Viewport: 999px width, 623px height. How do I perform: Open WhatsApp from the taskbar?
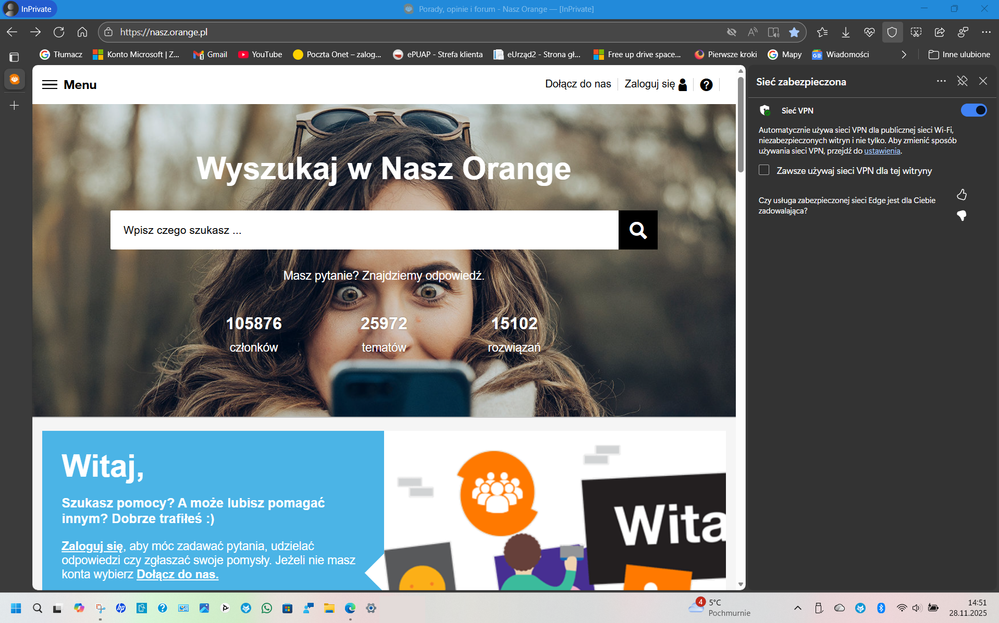[266, 608]
